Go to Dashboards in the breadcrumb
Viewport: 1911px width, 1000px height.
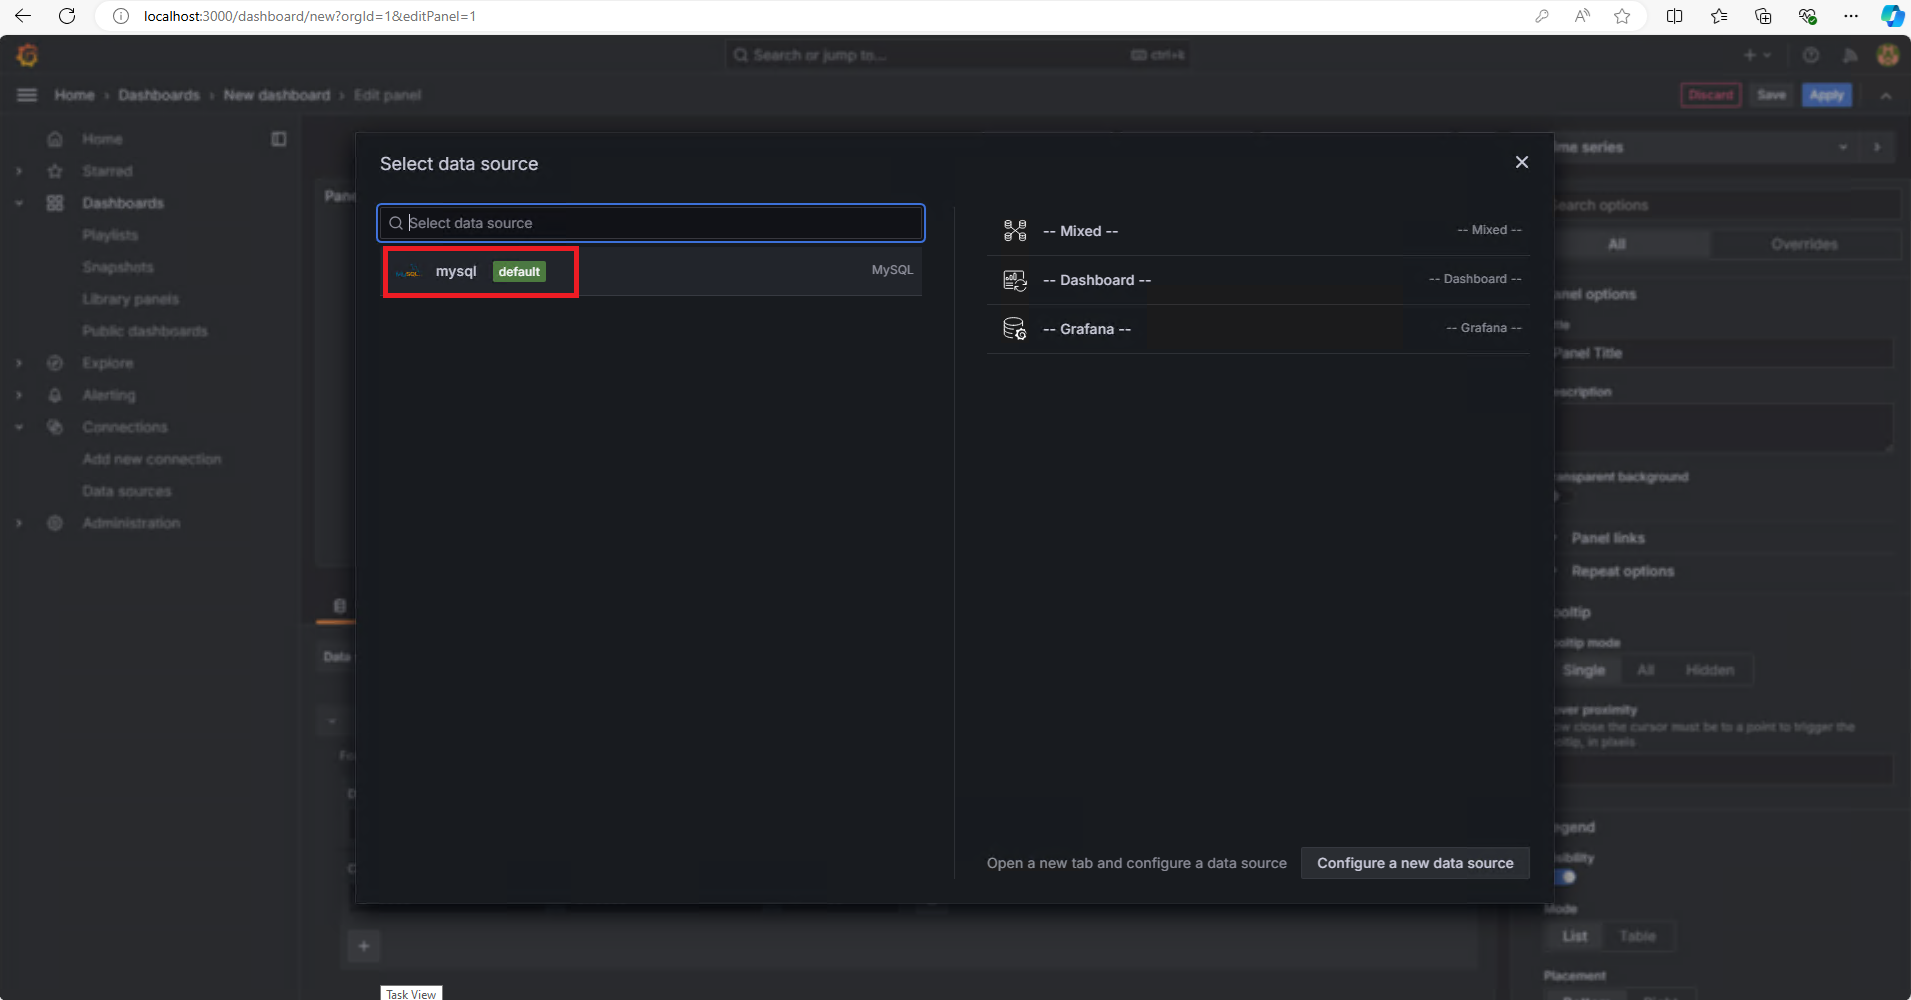(x=159, y=95)
